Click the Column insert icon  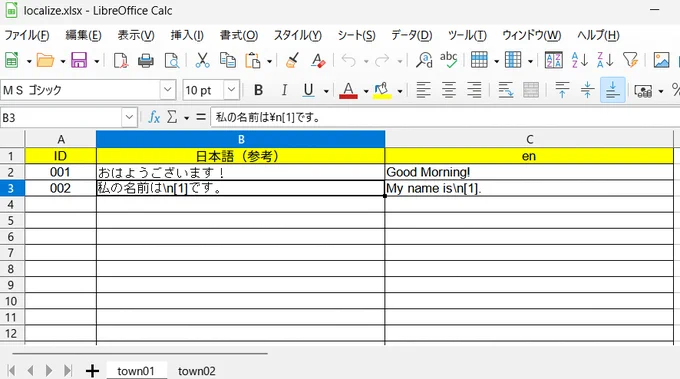click(x=513, y=60)
